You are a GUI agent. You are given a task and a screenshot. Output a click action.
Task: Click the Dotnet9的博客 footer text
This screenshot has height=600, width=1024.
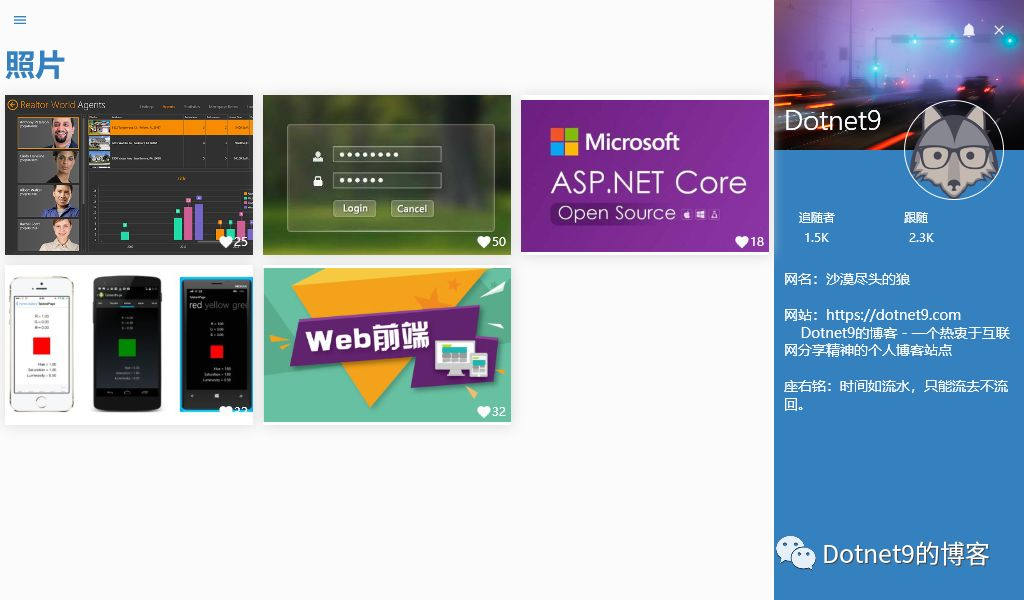[906, 554]
